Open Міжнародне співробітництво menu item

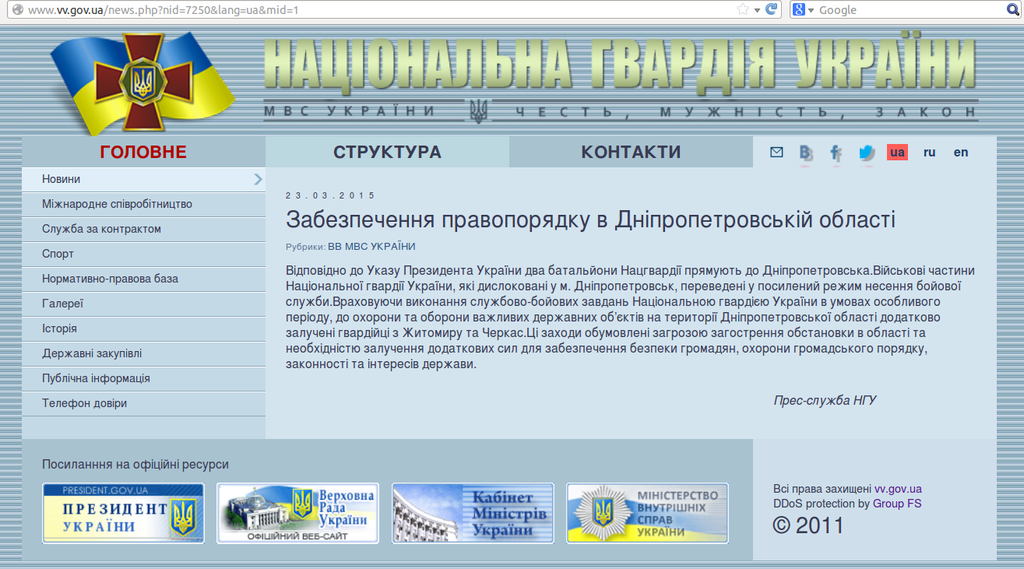144,204
